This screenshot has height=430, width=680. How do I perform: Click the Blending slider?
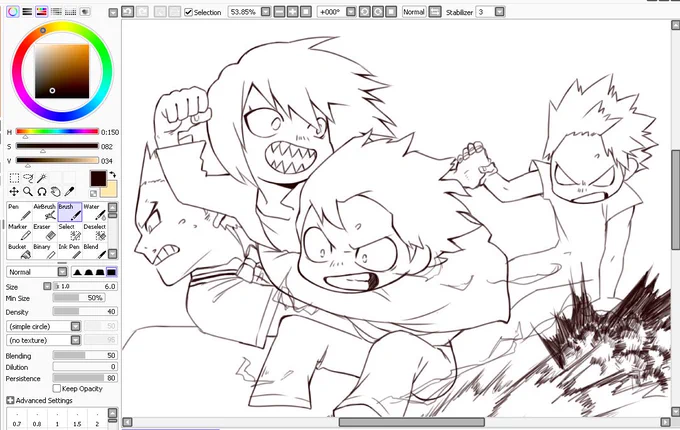click(x=85, y=355)
